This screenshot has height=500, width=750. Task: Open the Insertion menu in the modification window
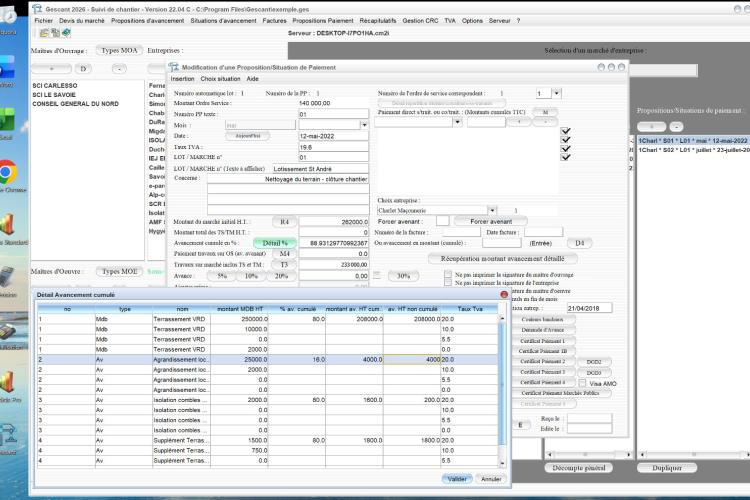[183, 79]
